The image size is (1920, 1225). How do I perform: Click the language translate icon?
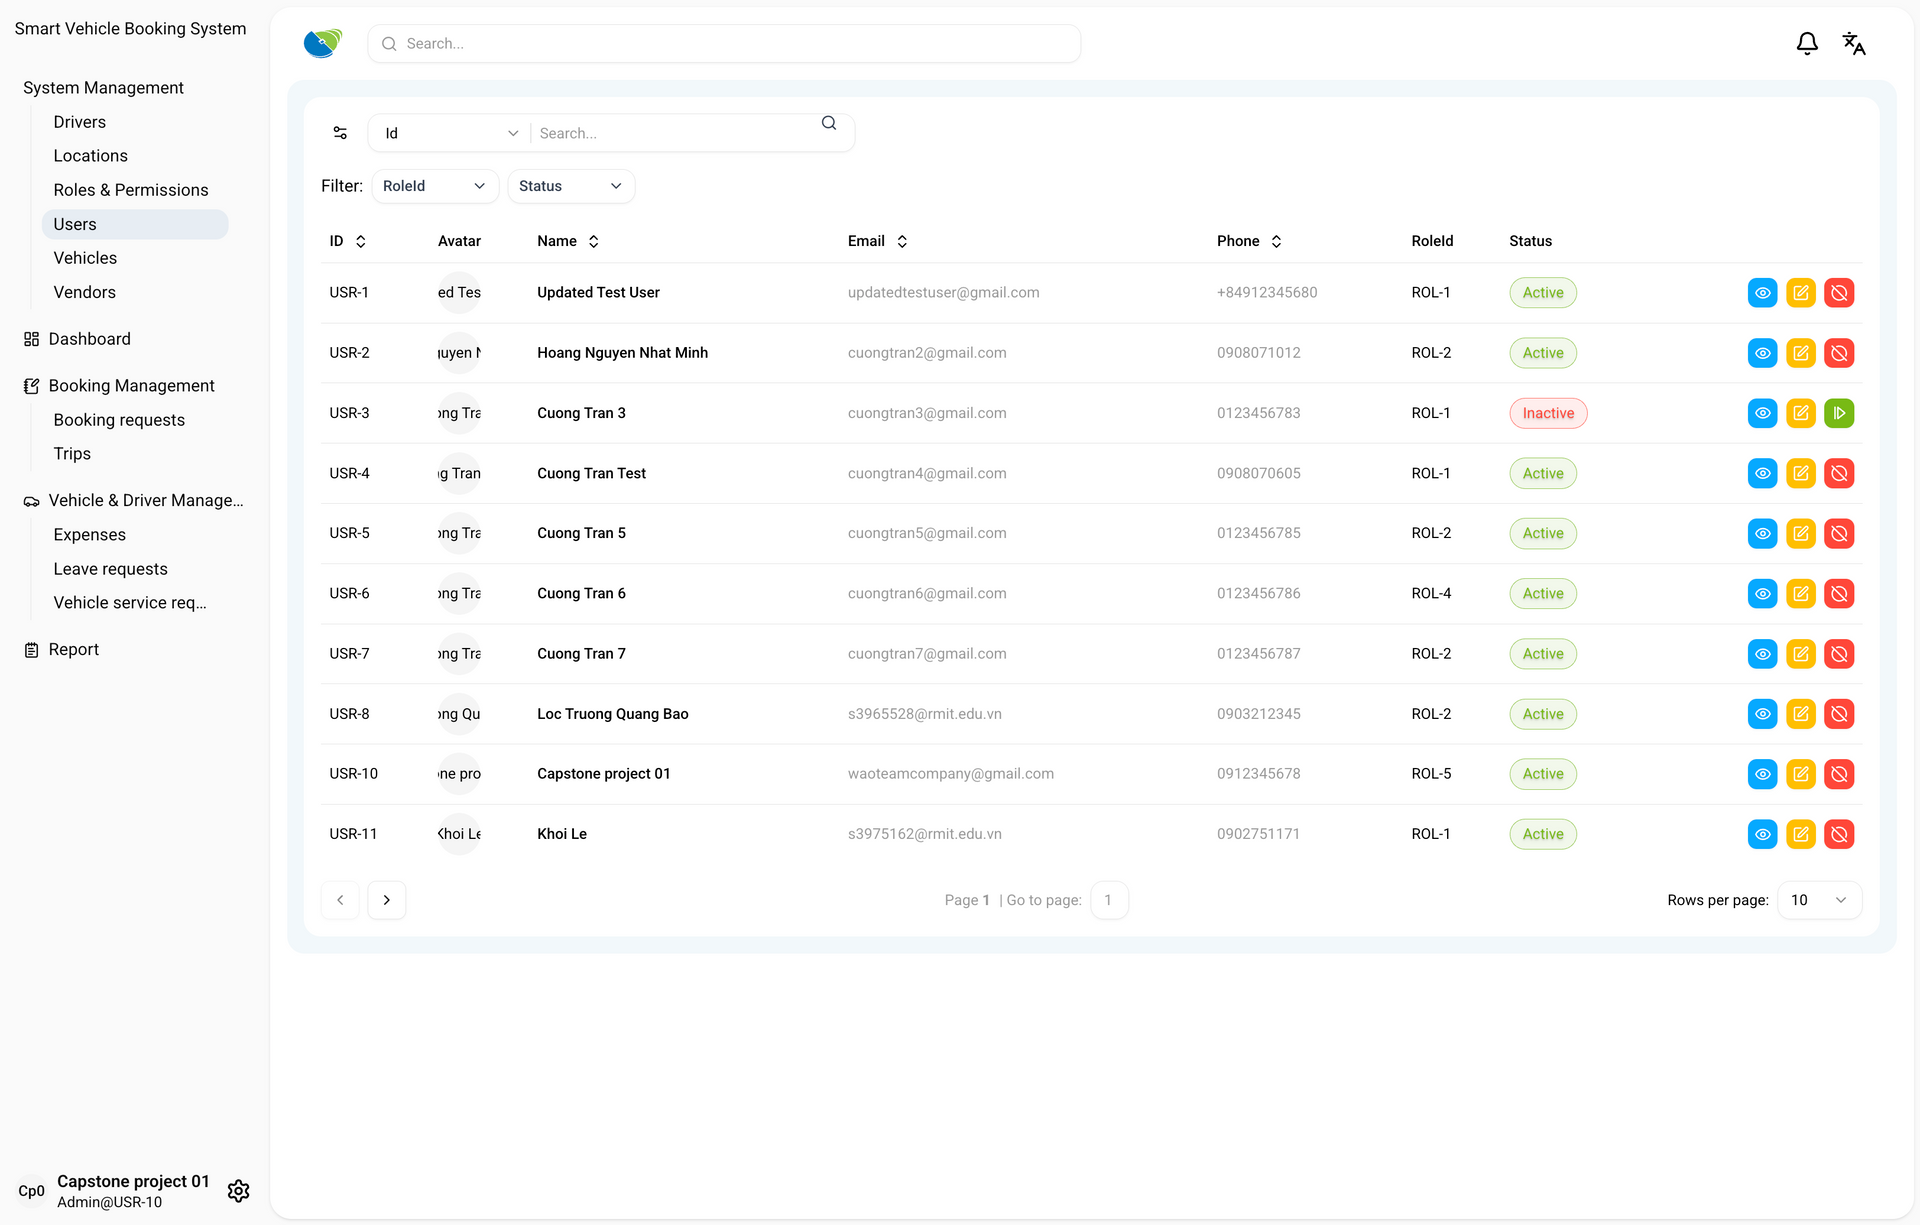tap(1853, 44)
